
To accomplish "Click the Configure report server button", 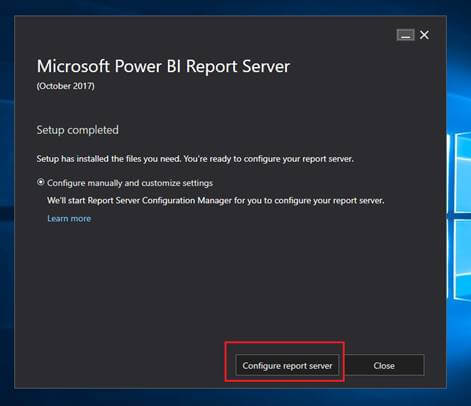I will pos(287,365).
